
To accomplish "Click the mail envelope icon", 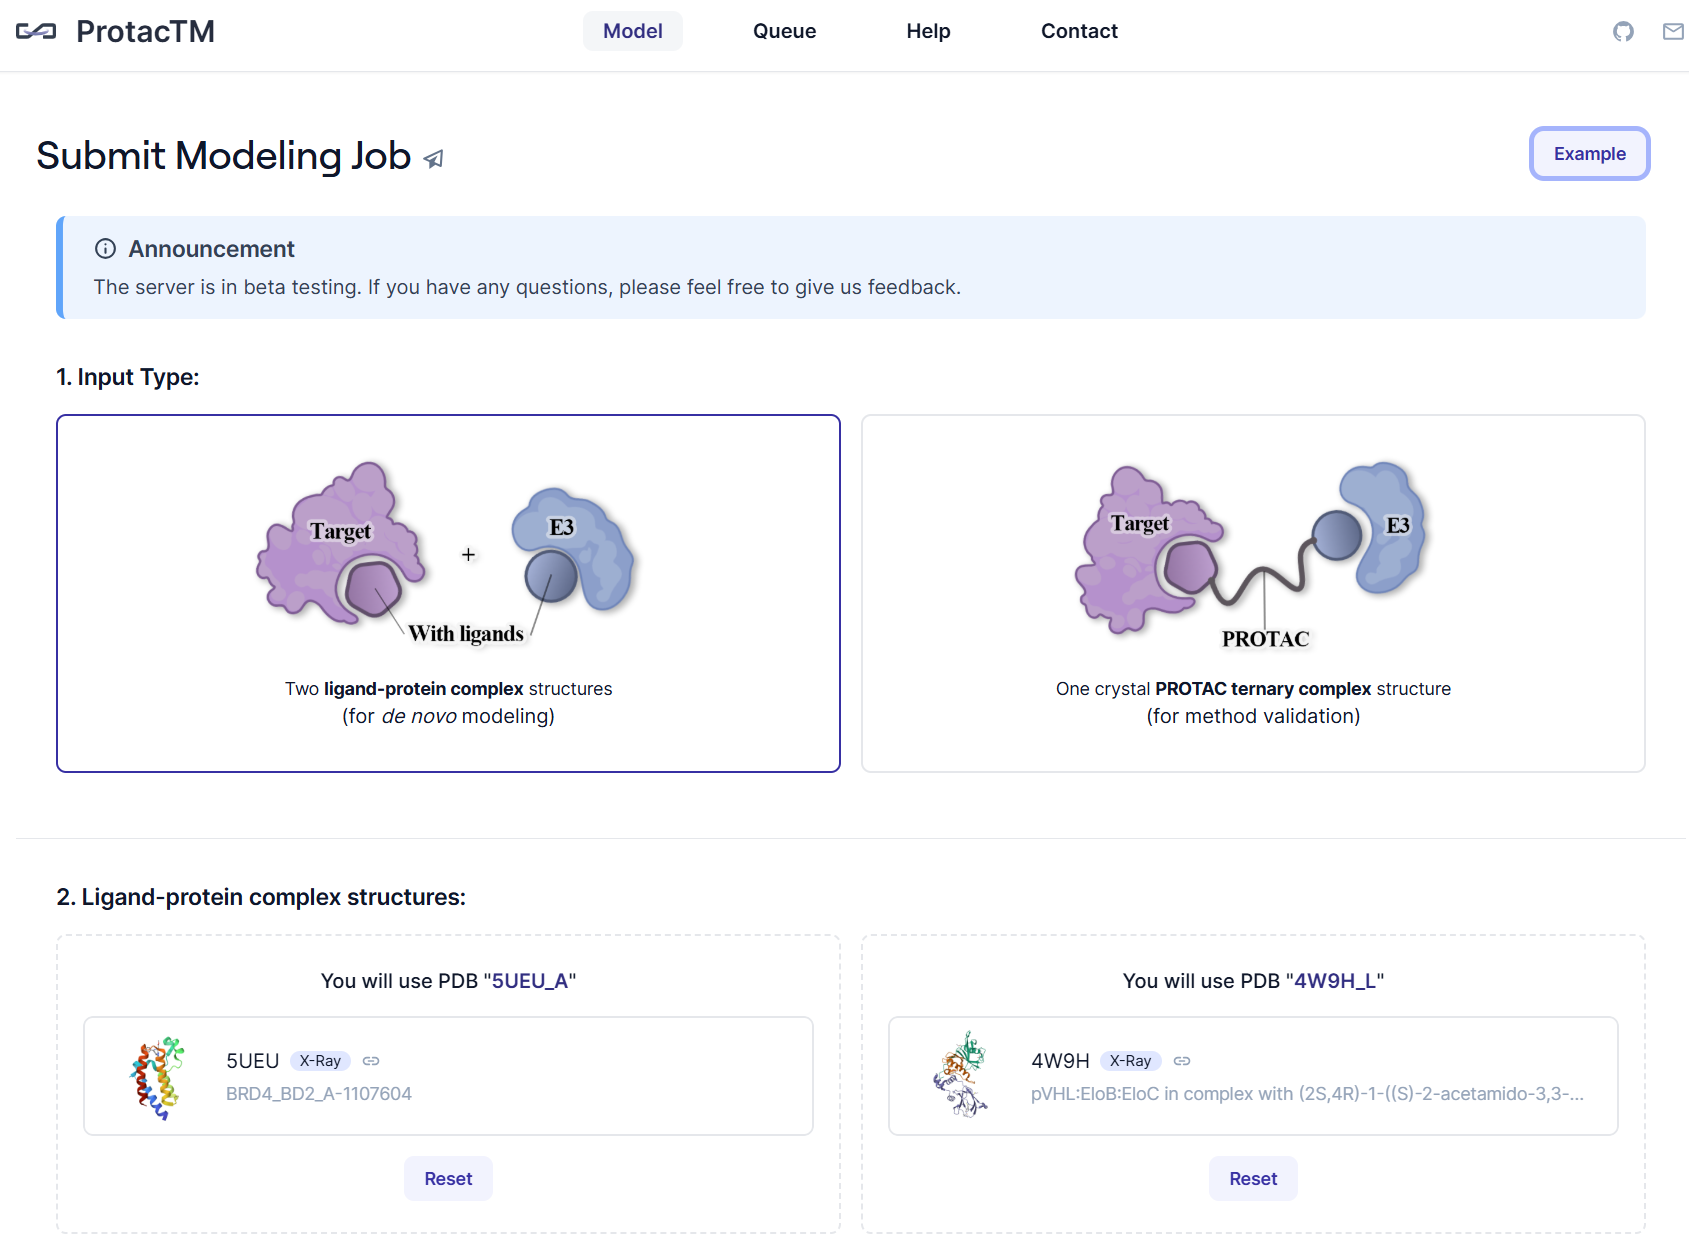I will pos(1673,32).
